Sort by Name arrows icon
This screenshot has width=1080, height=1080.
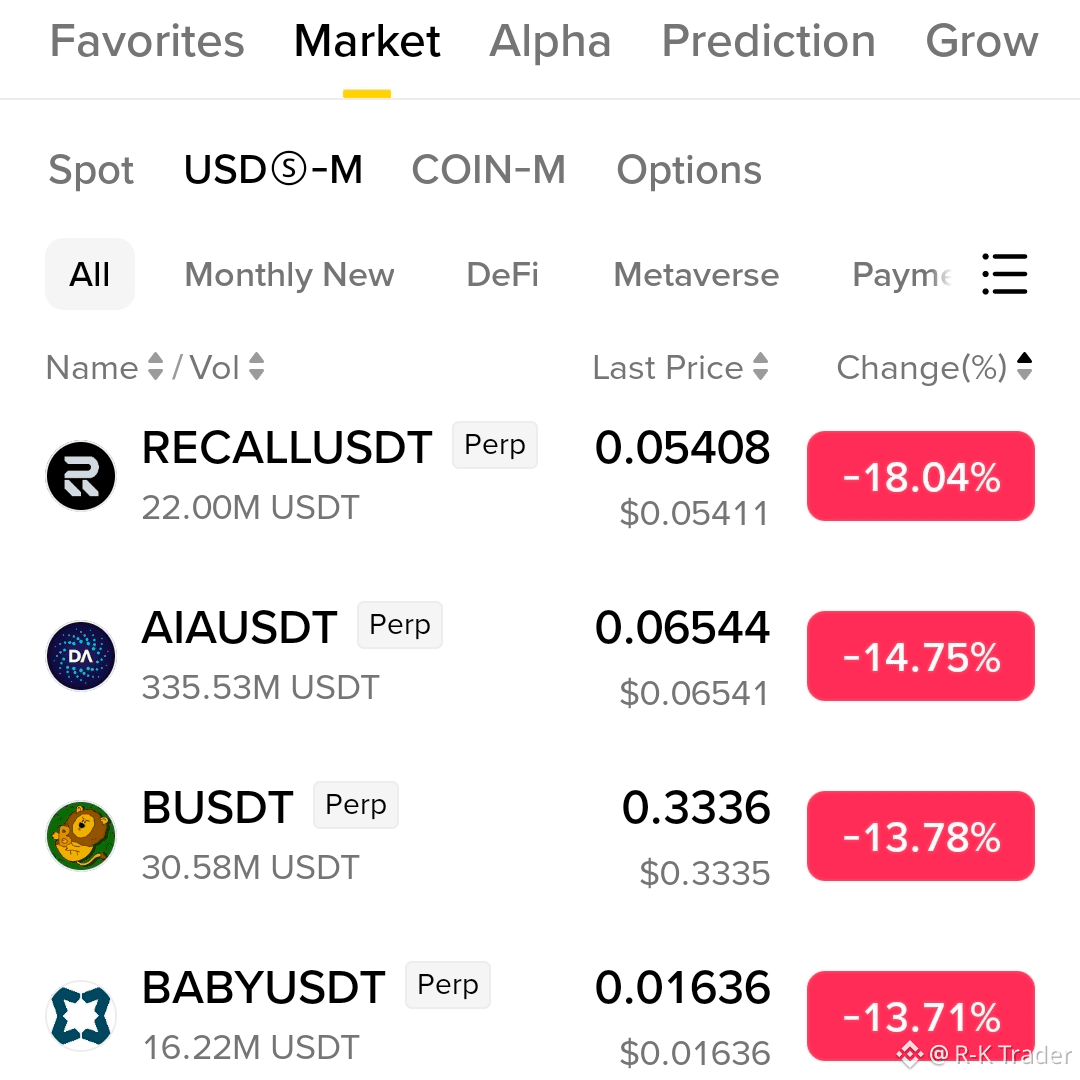[156, 366]
